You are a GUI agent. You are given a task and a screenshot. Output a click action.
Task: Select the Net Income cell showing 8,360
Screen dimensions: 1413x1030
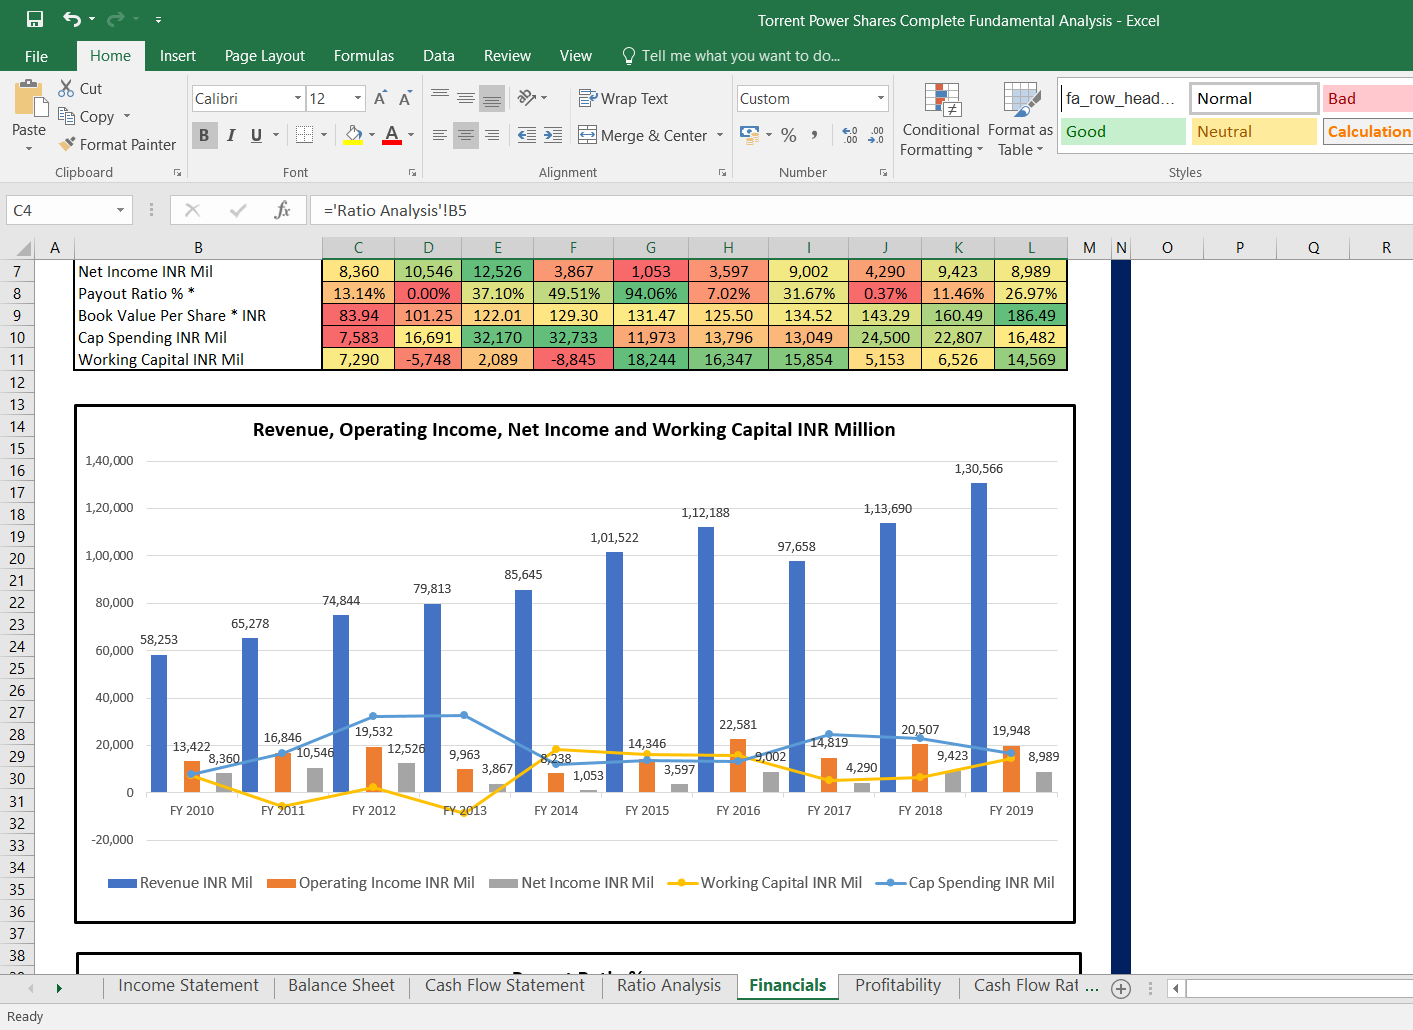click(358, 271)
